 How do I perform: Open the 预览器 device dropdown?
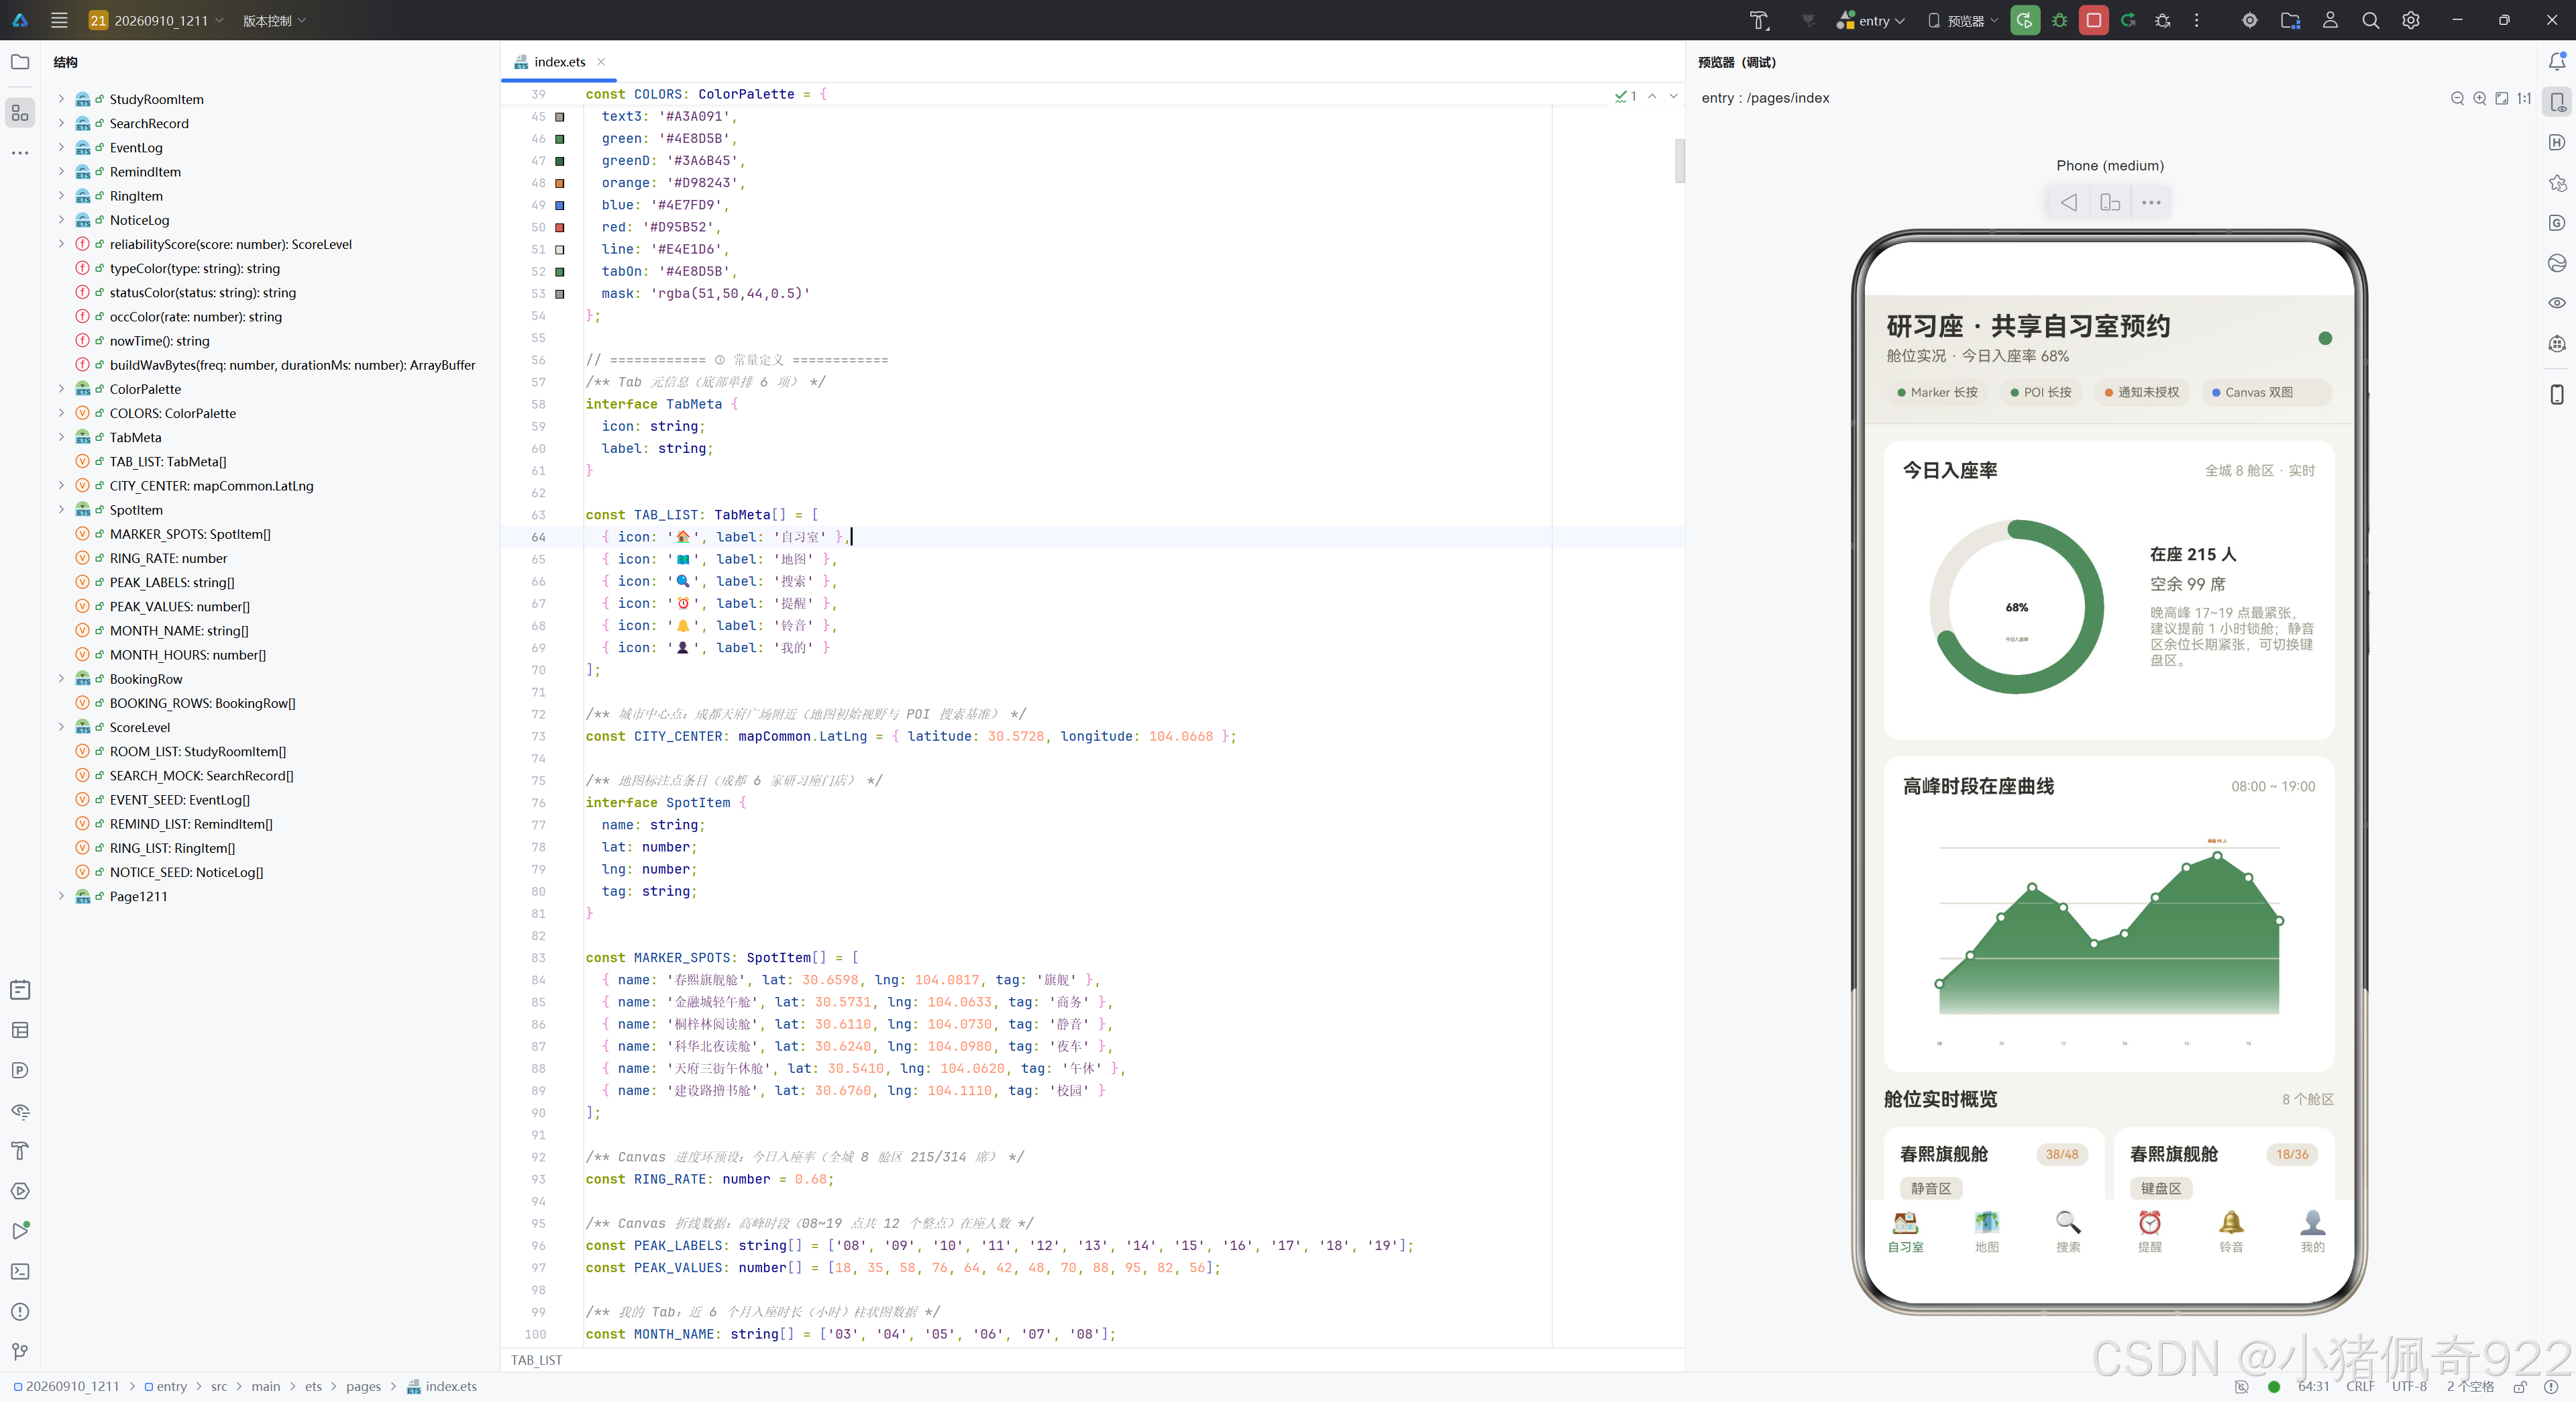click(1963, 20)
